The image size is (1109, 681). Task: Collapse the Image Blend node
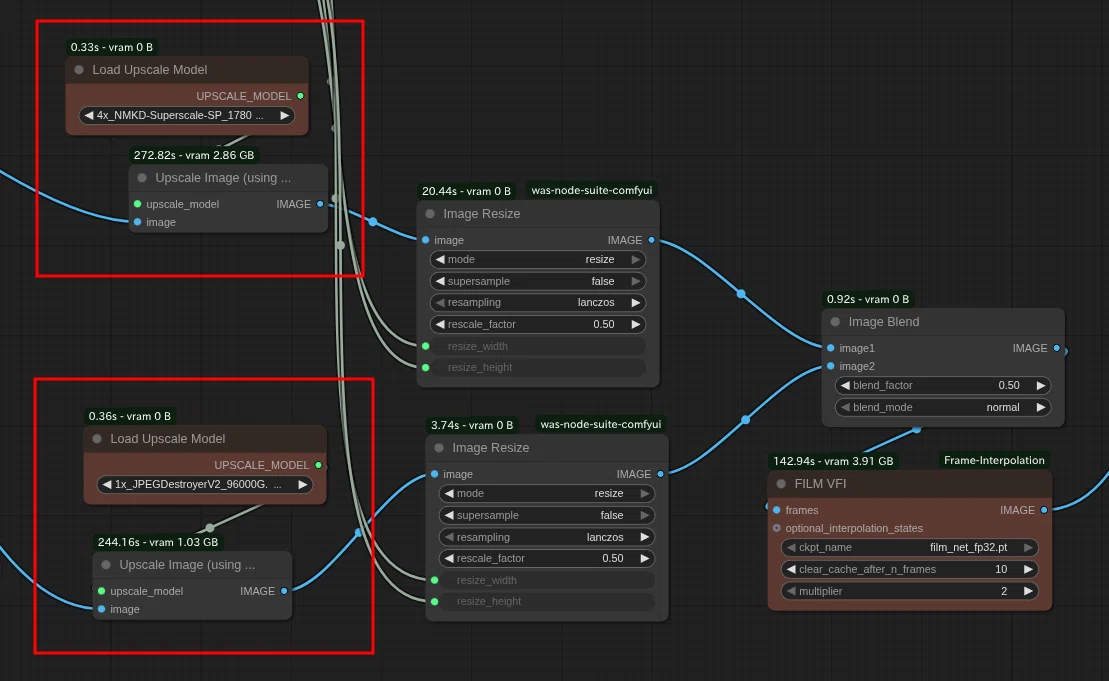(835, 322)
